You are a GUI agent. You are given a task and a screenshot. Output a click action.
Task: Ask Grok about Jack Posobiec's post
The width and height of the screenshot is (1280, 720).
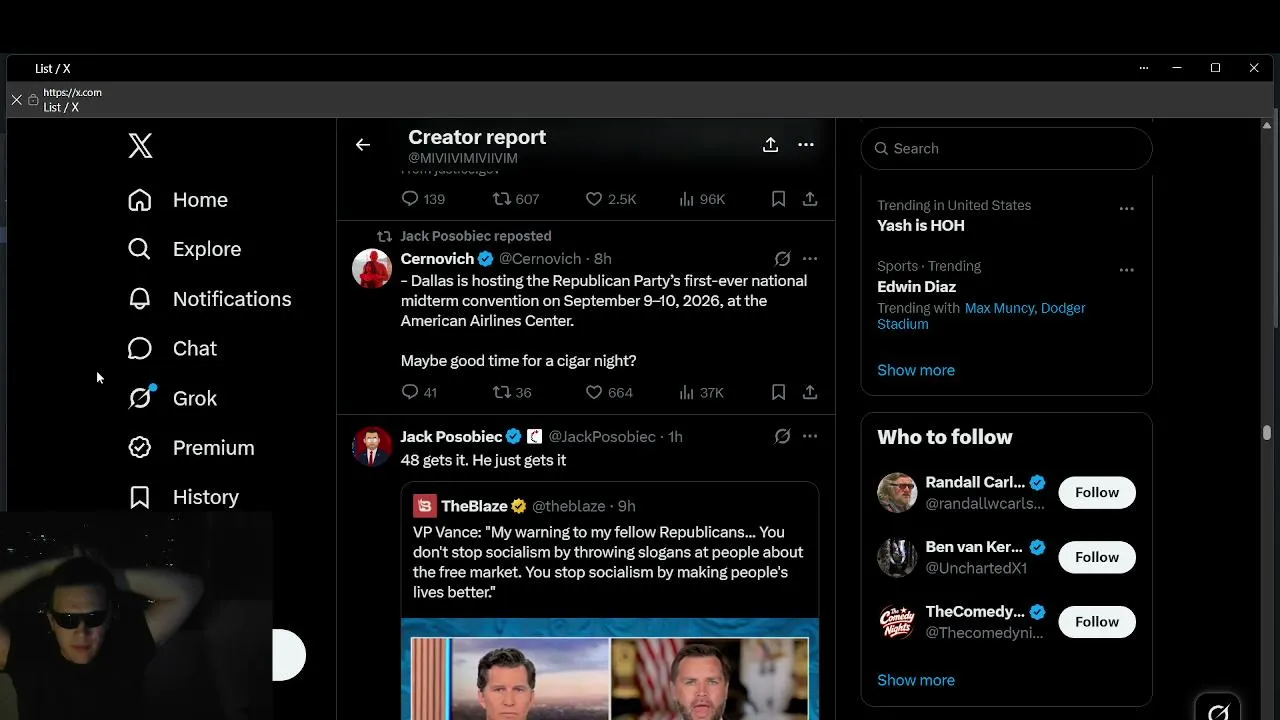pos(782,436)
